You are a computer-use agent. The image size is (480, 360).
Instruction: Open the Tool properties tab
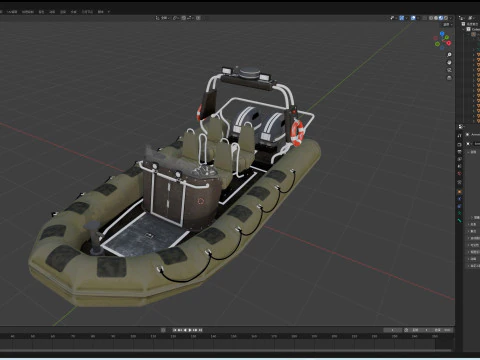(x=459, y=135)
